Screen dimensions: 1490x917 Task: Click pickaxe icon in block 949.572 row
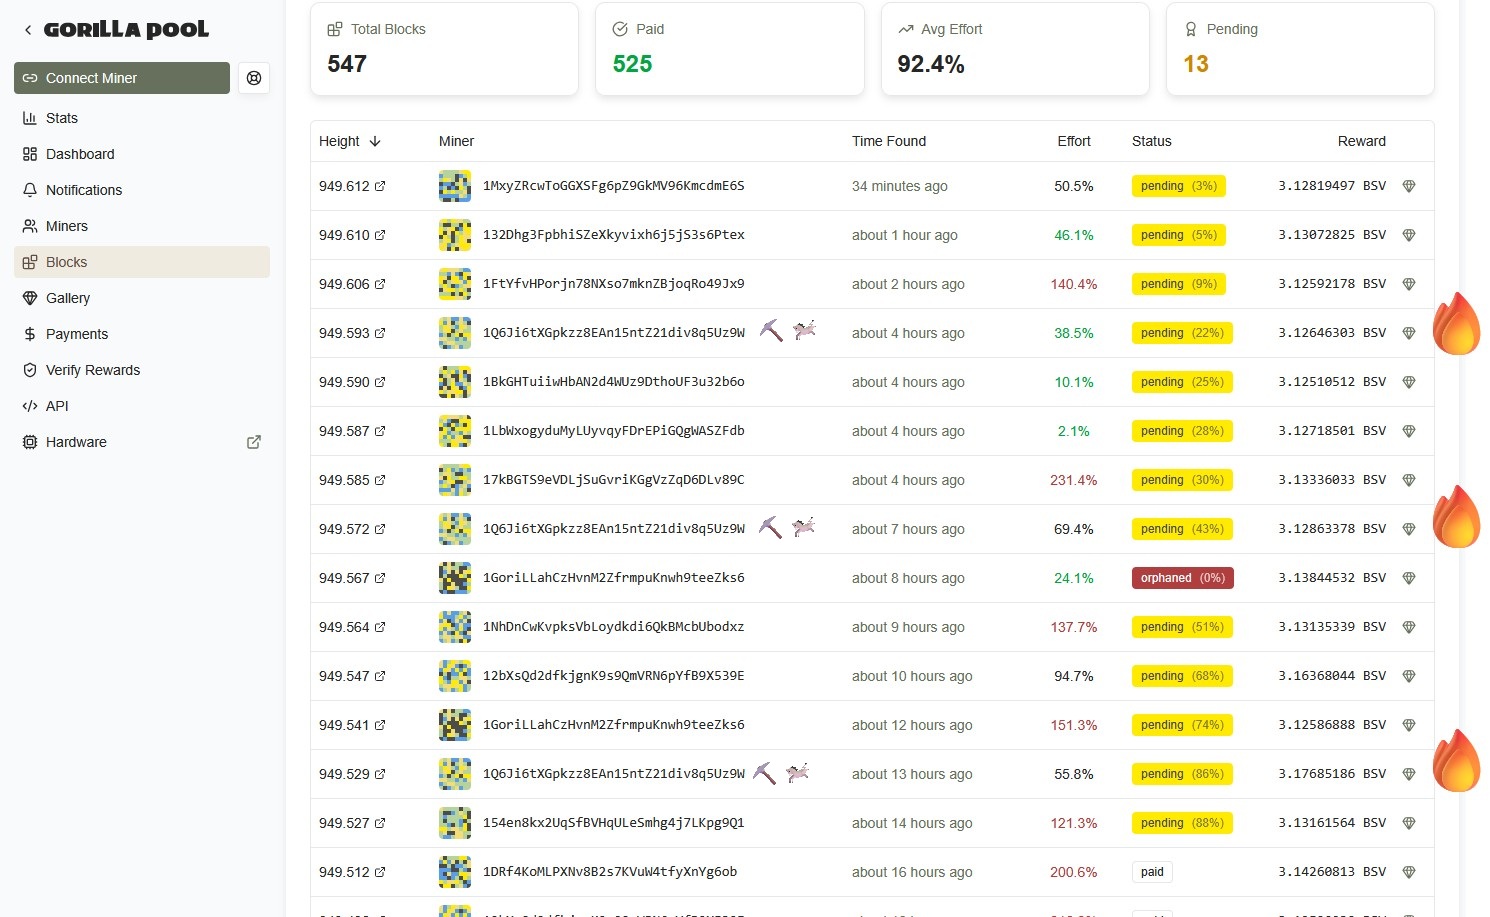[x=771, y=526]
